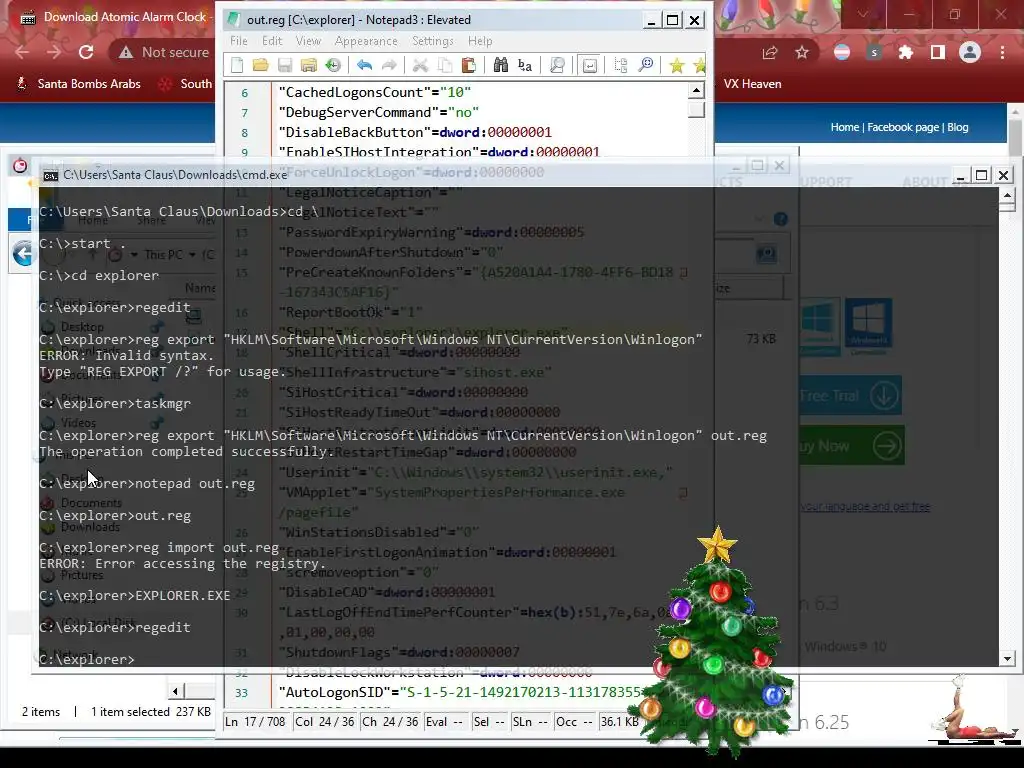Click the Open file folder icon in Notepad3
Image resolution: width=1024 pixels, height=768 pixels.
[x=261, y=65]
